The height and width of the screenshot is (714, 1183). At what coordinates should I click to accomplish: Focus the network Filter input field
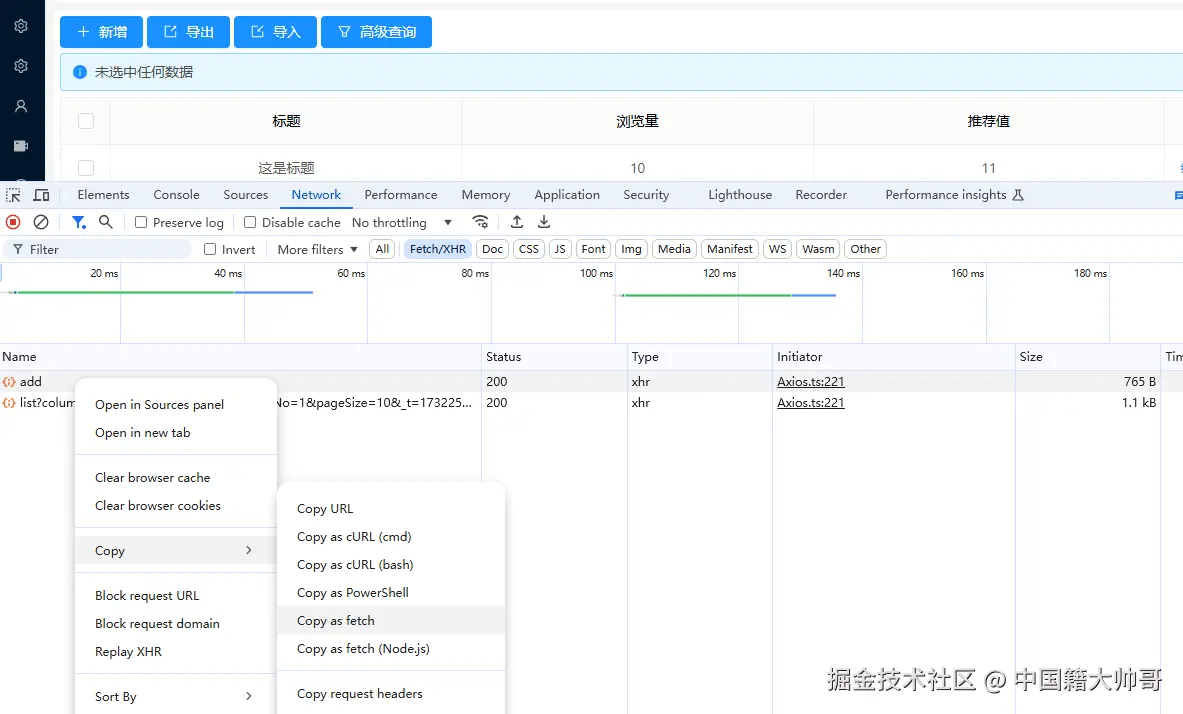[97, 249]
